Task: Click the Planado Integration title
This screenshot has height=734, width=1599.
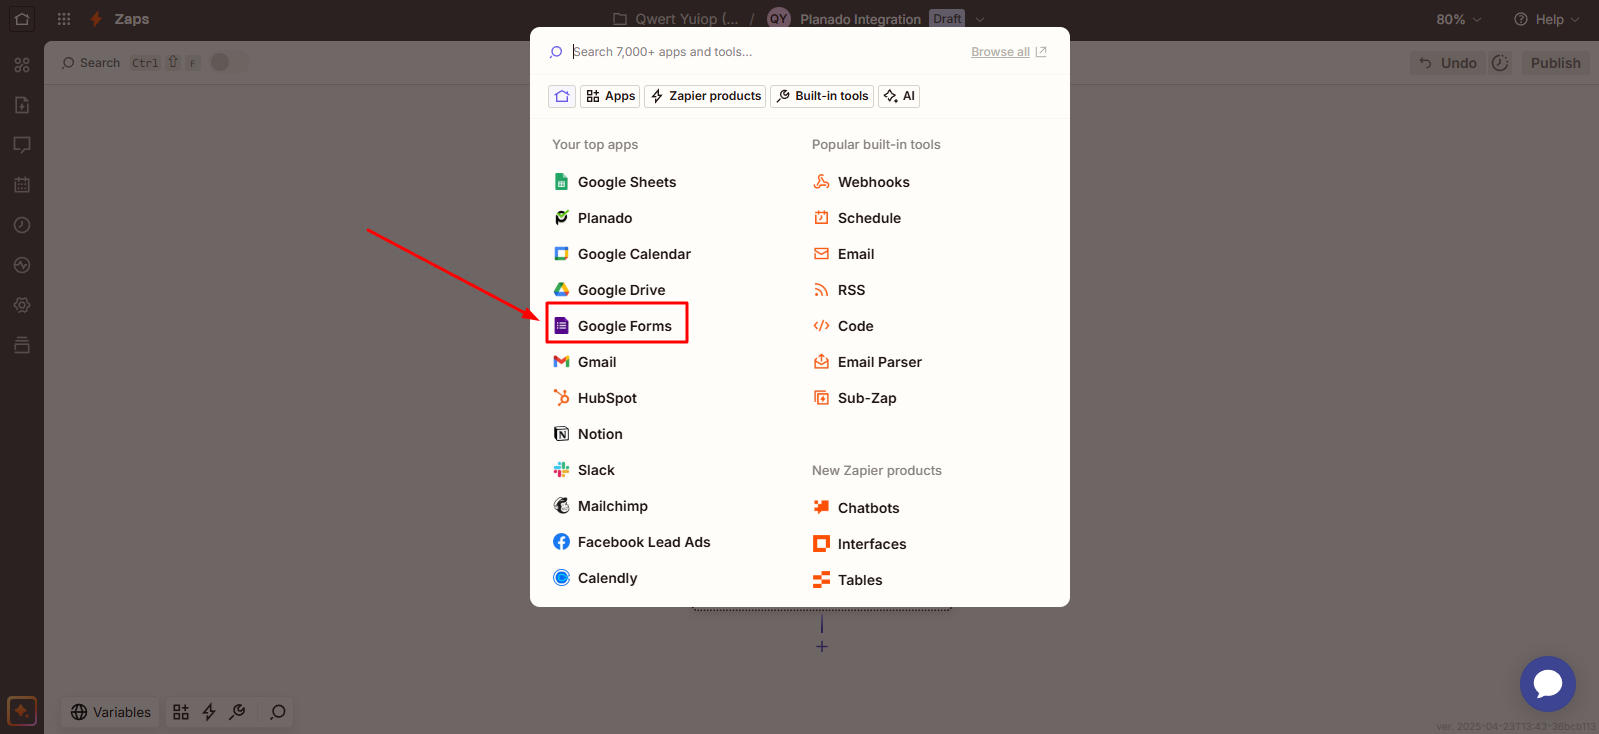Action: click(860, 19)
